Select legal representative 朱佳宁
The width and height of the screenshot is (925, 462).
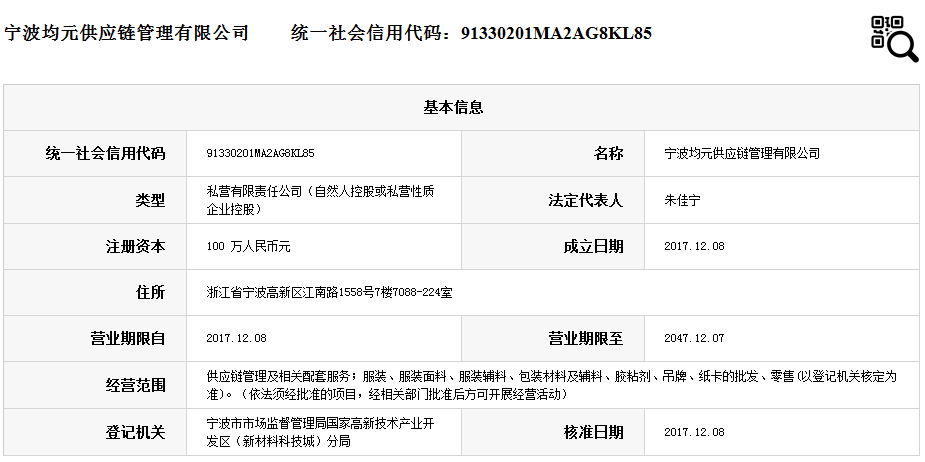[x=683, y=200]
